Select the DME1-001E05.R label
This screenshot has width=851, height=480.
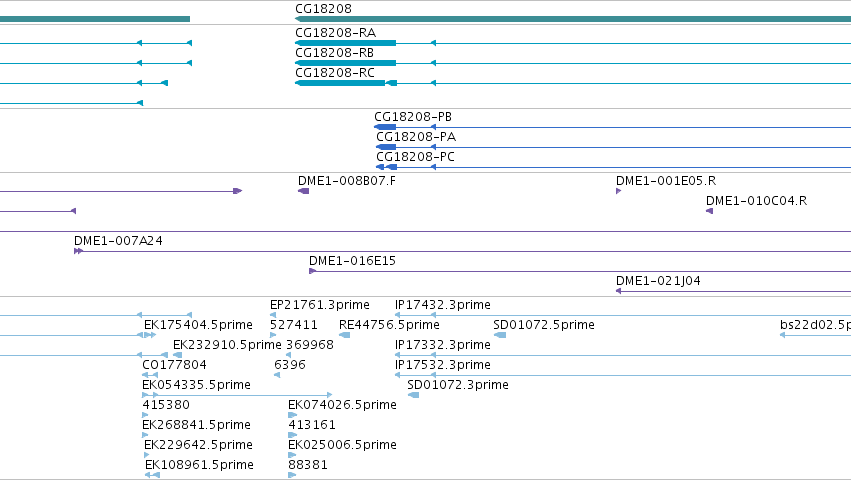[666, 181]
